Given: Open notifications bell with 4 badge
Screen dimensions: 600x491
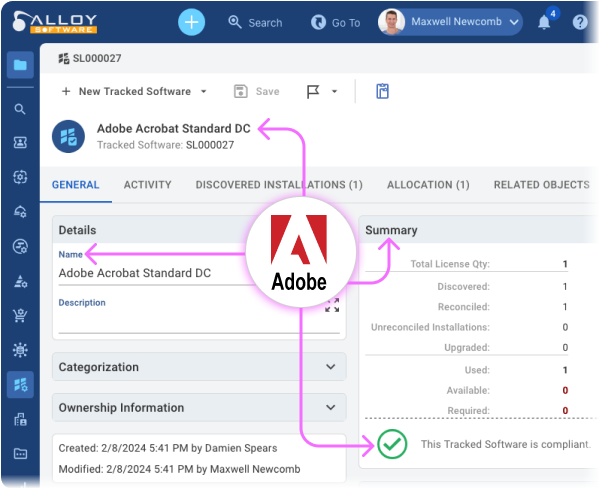Looking at the screenshot, I should [x=546, y=20].
